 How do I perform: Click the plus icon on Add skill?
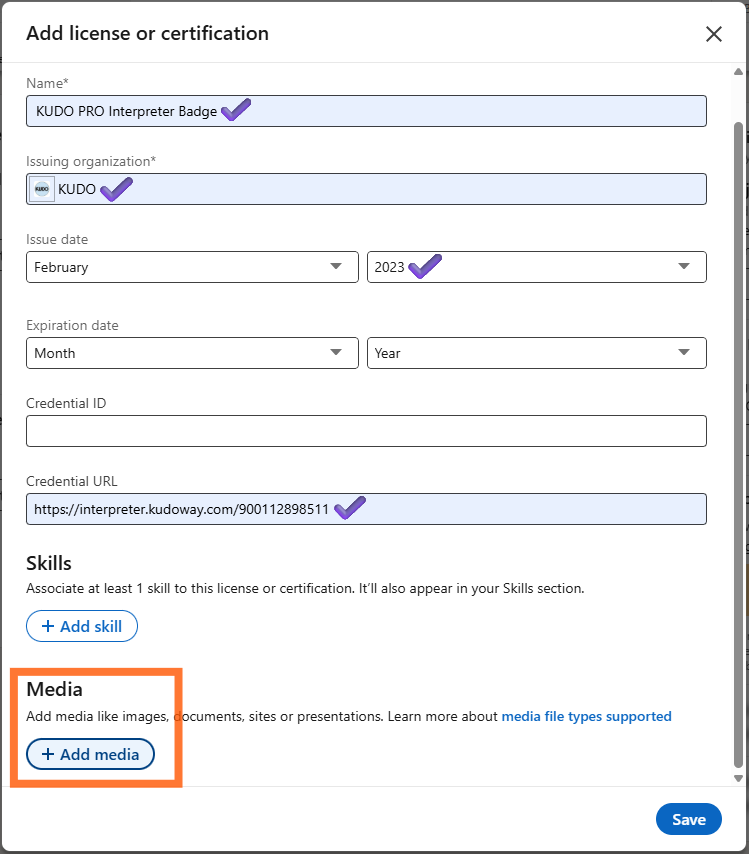[48, 627]
